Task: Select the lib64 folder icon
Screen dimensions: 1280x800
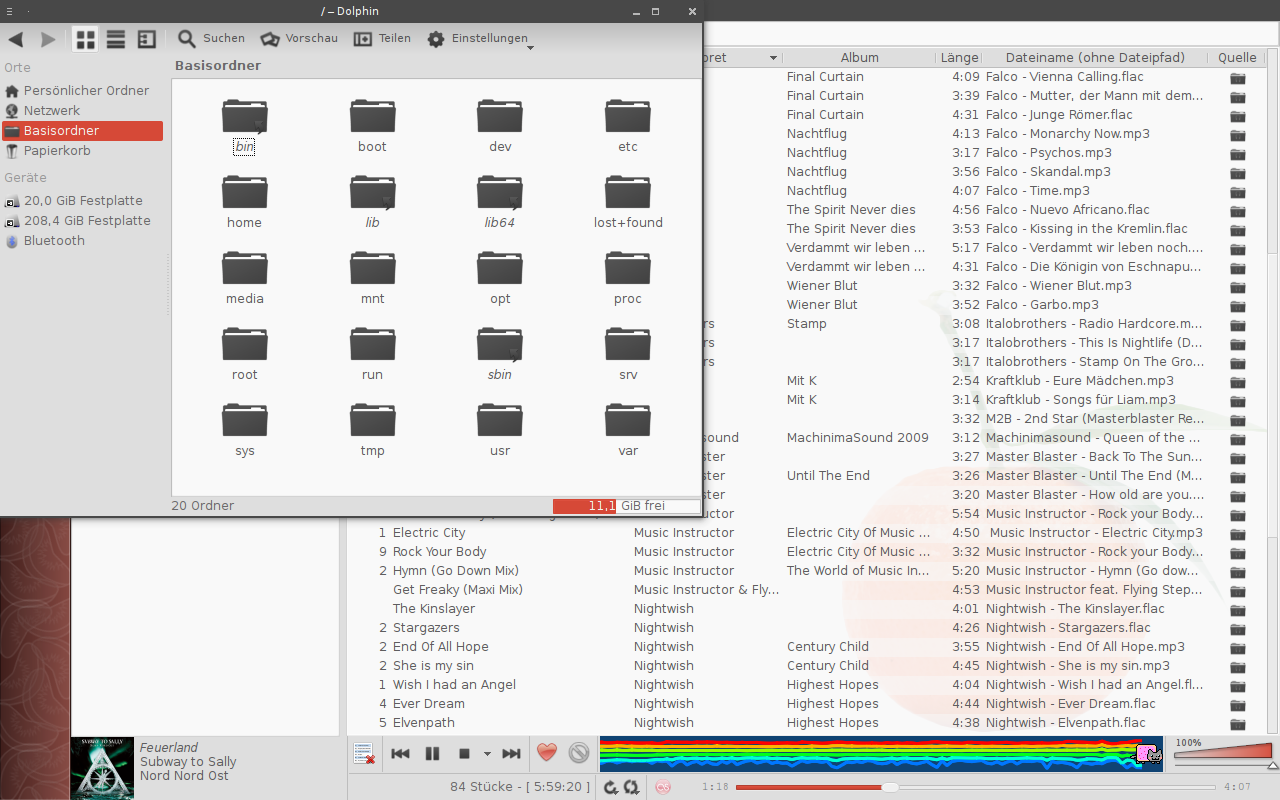Action: pos(500,192)
